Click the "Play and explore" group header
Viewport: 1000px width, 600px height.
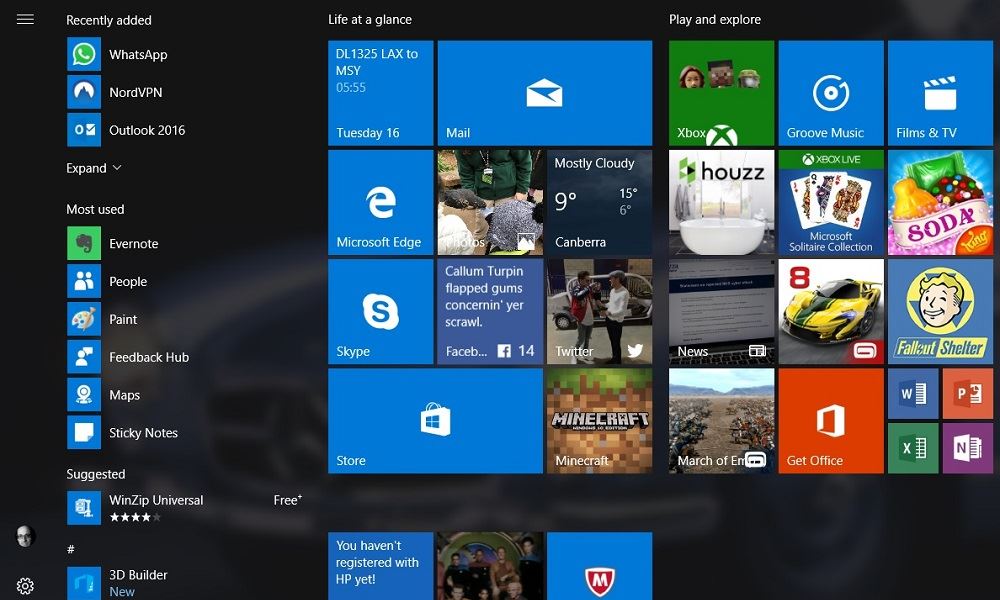[x=715, y=20]
